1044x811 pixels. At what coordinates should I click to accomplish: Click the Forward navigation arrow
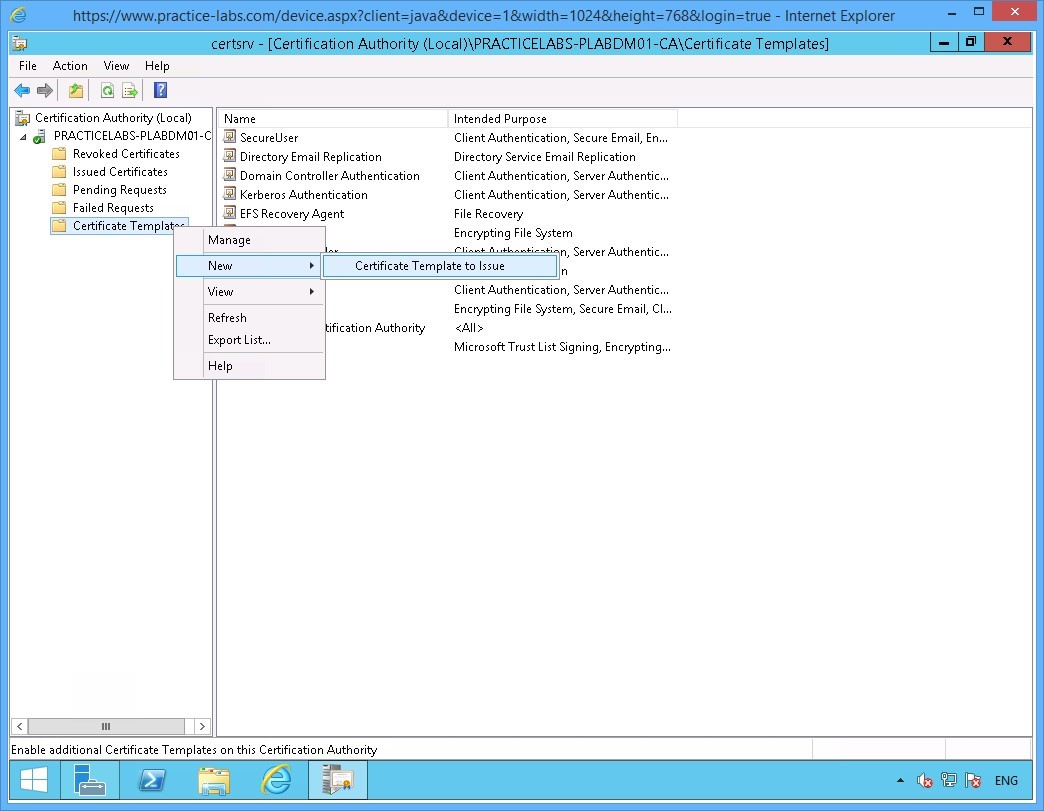coord(44,90)
